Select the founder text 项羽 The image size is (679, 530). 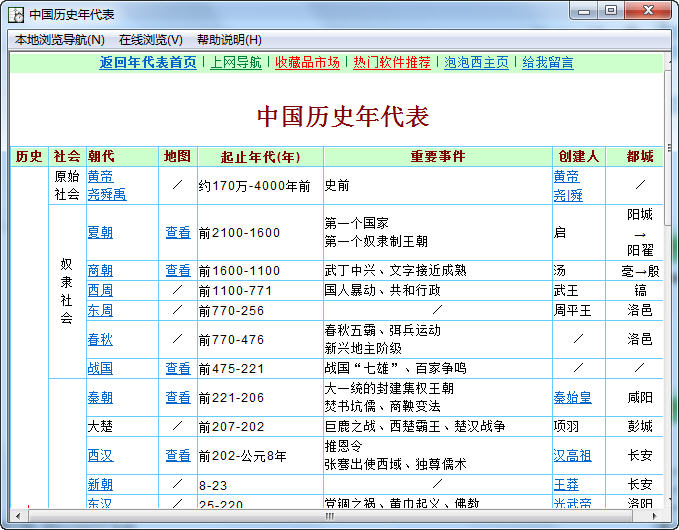pos(566,427)
